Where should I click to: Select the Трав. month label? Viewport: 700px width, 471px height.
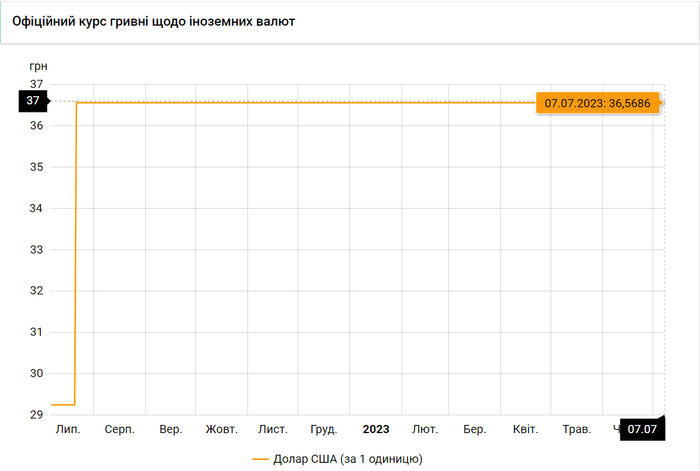(577, 429)
